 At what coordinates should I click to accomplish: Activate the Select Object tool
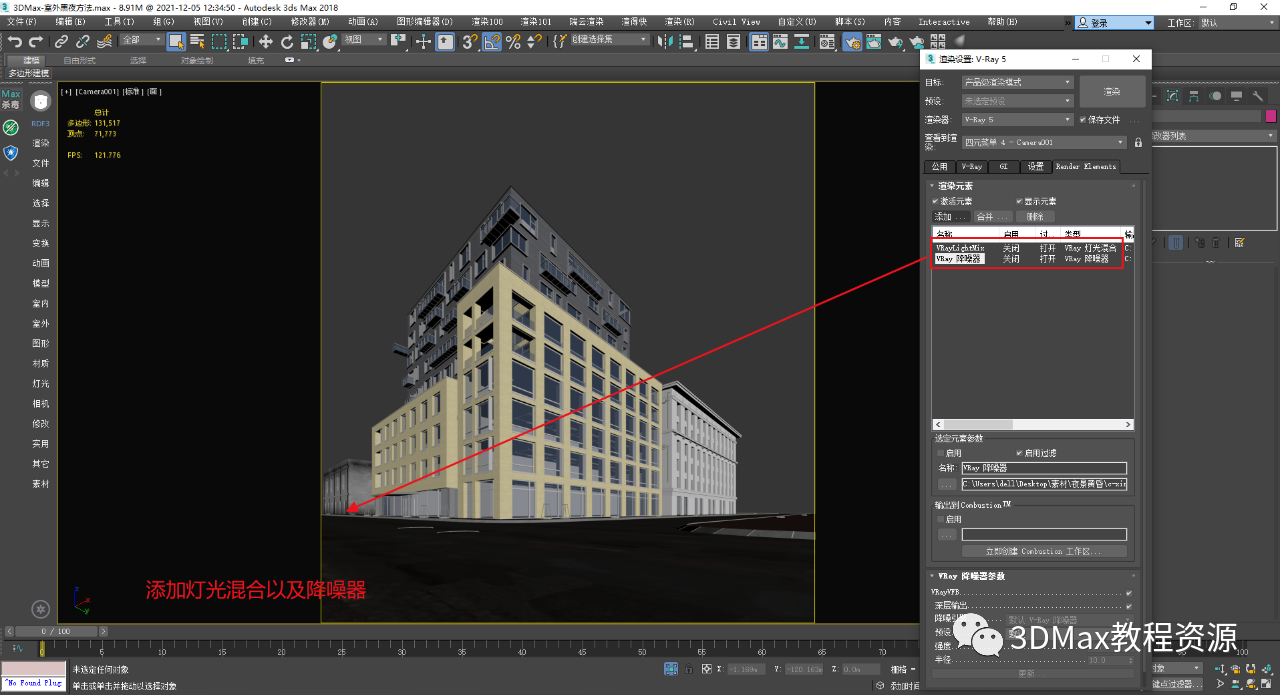point(176,41)
